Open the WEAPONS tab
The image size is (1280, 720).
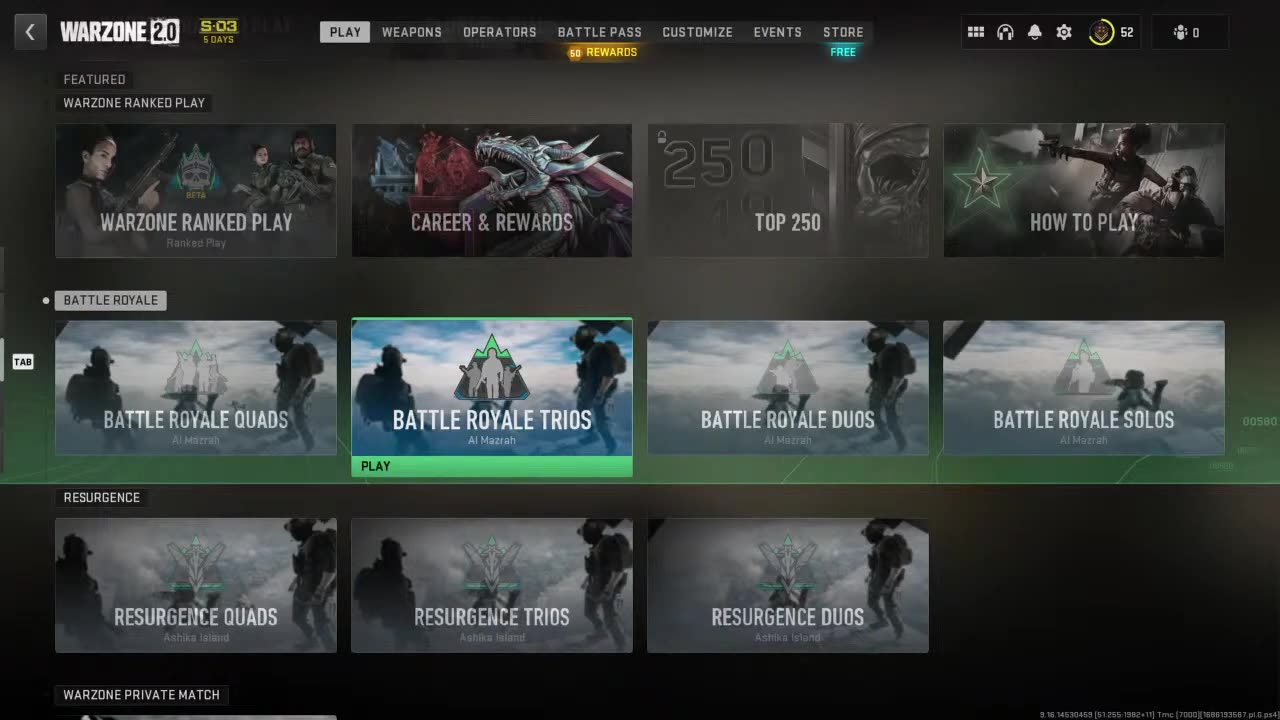pos(412,32)
